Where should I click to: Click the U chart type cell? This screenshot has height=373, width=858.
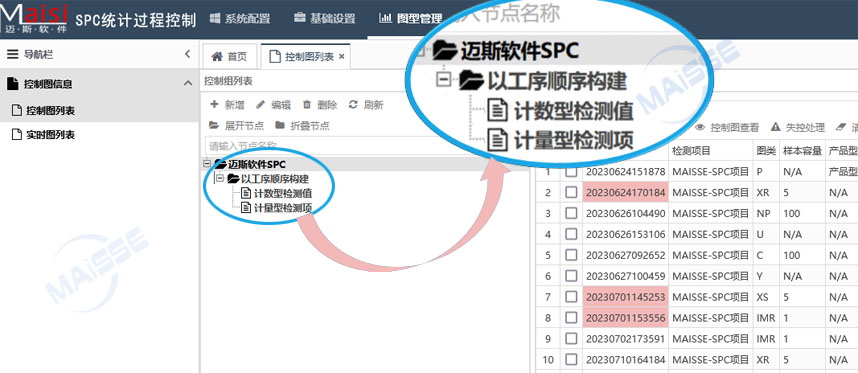(766, 234)
